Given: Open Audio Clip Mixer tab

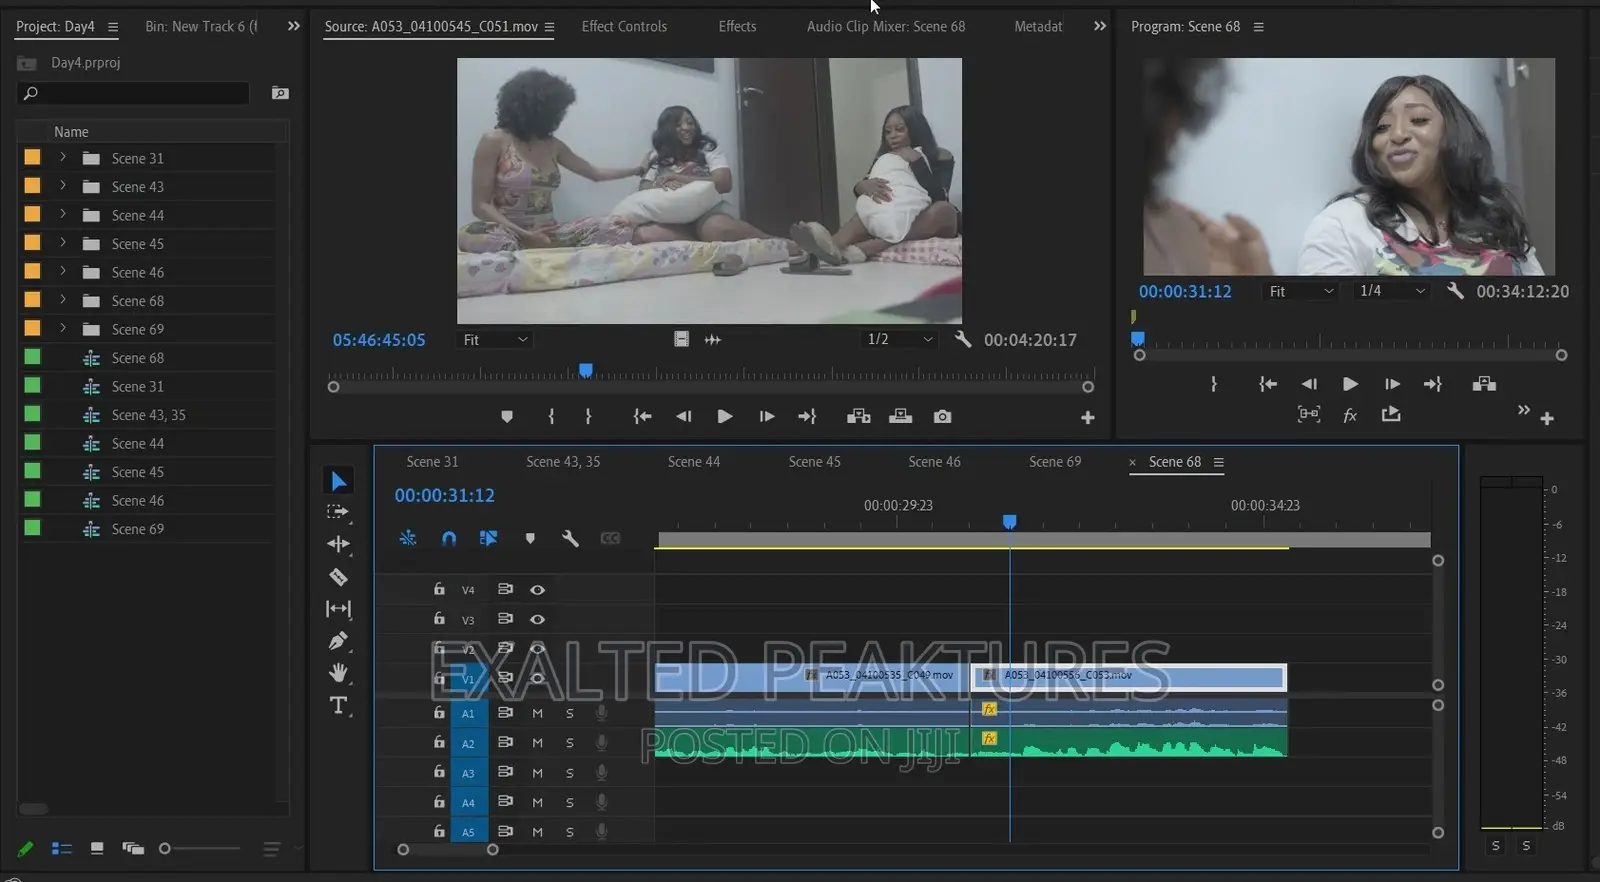Looking at the screenshot, I should tap(886, 26).
